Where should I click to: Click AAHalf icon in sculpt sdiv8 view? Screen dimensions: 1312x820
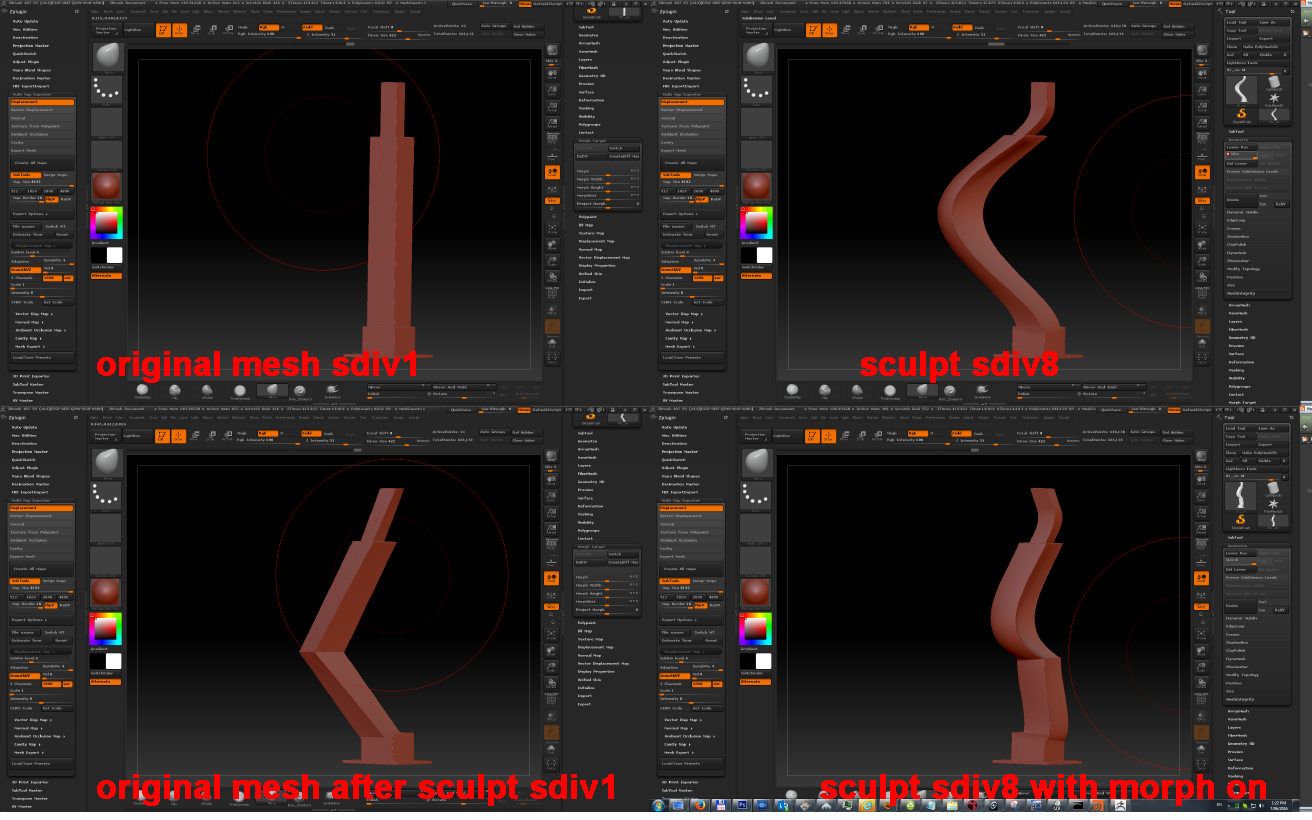[x=1202, y=122]
